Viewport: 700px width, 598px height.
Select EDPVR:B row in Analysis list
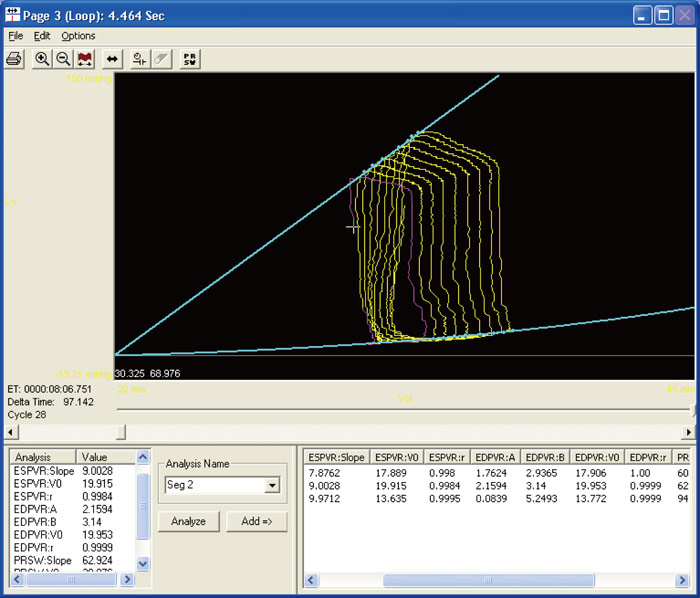click(x=73, y=522)
